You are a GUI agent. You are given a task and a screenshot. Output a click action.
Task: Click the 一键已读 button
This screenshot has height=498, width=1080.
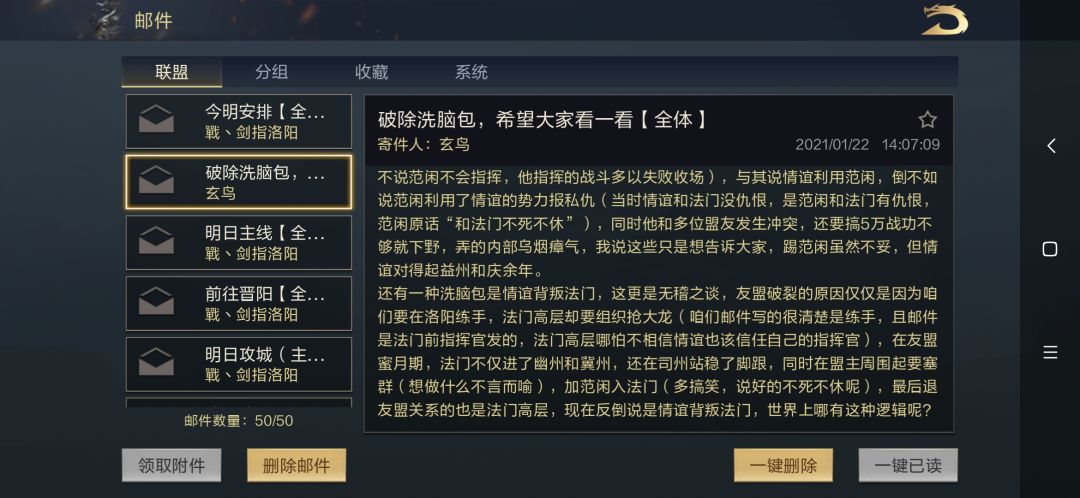(907, 465)
